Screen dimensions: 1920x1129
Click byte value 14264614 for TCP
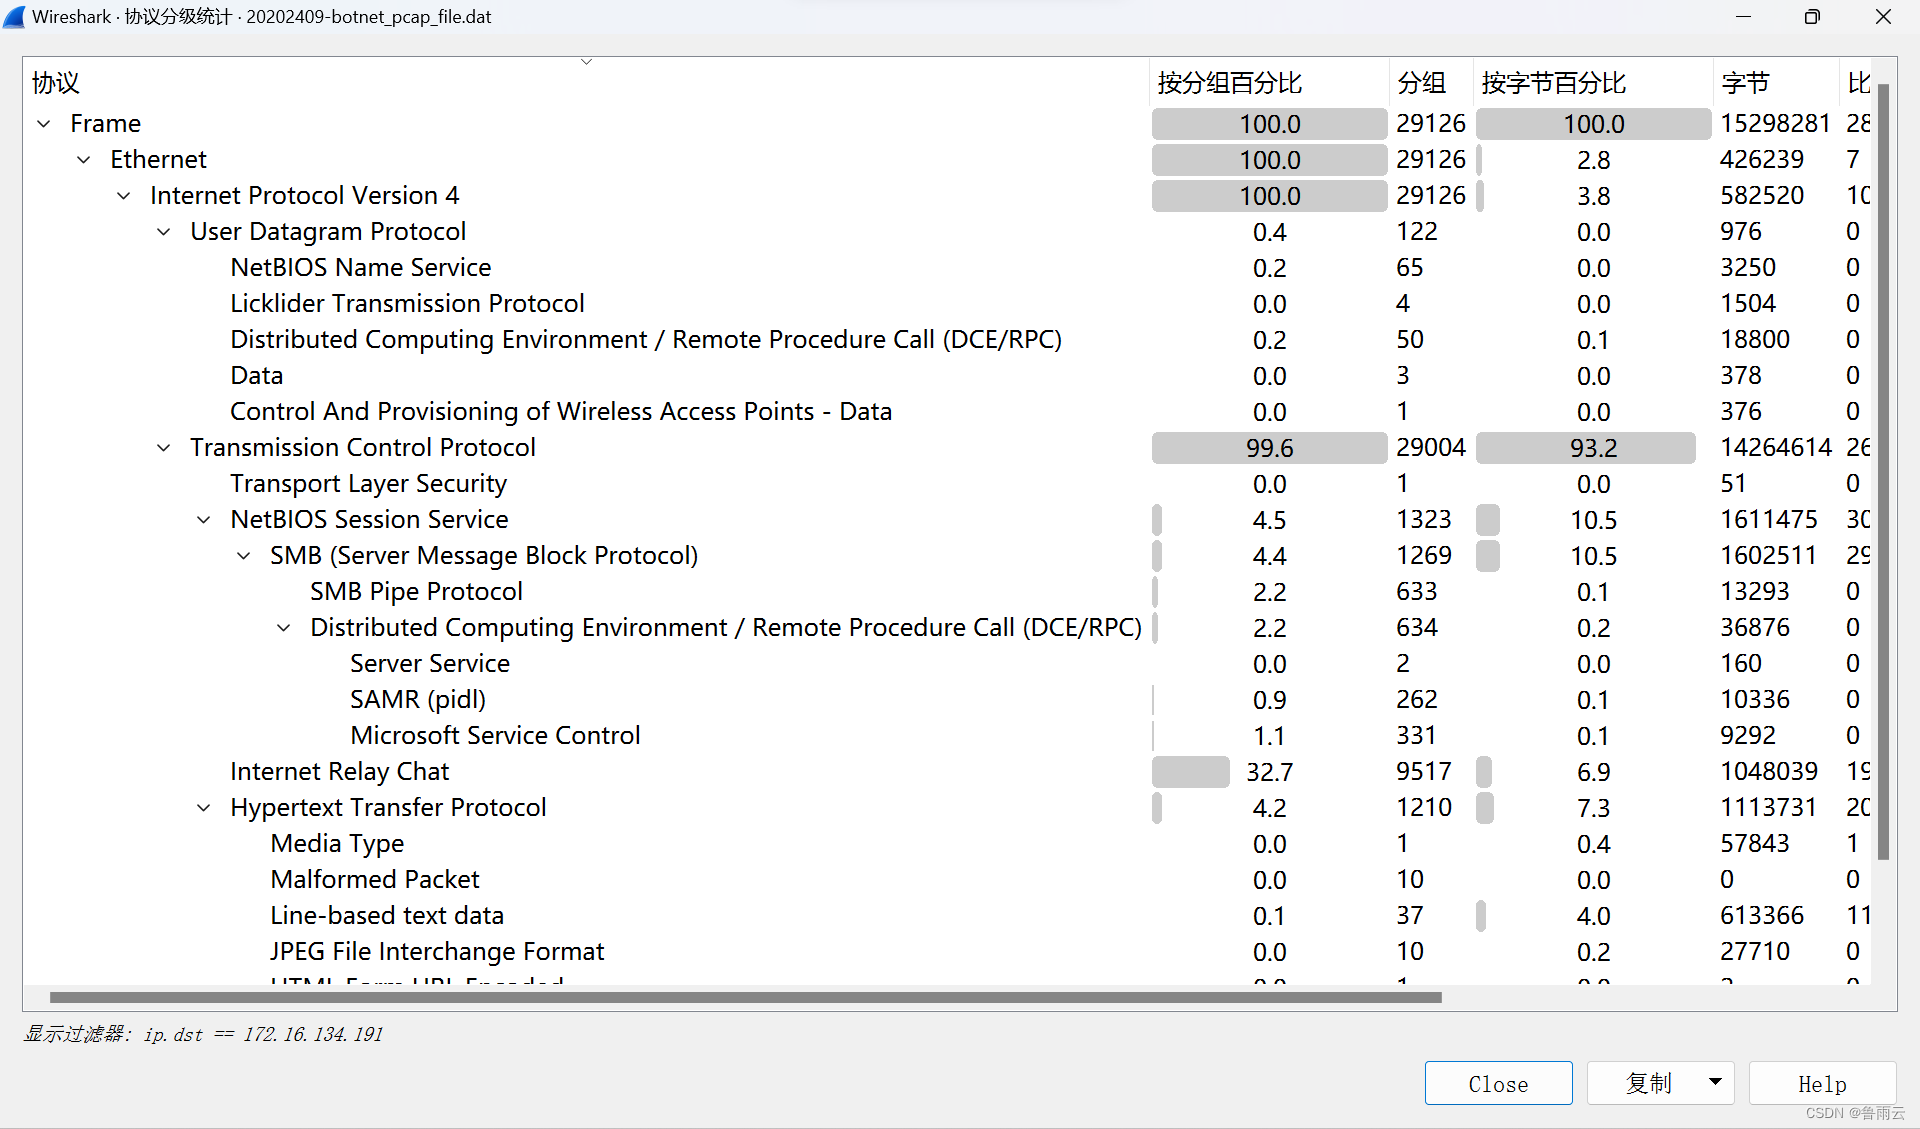coord(1776,448)
